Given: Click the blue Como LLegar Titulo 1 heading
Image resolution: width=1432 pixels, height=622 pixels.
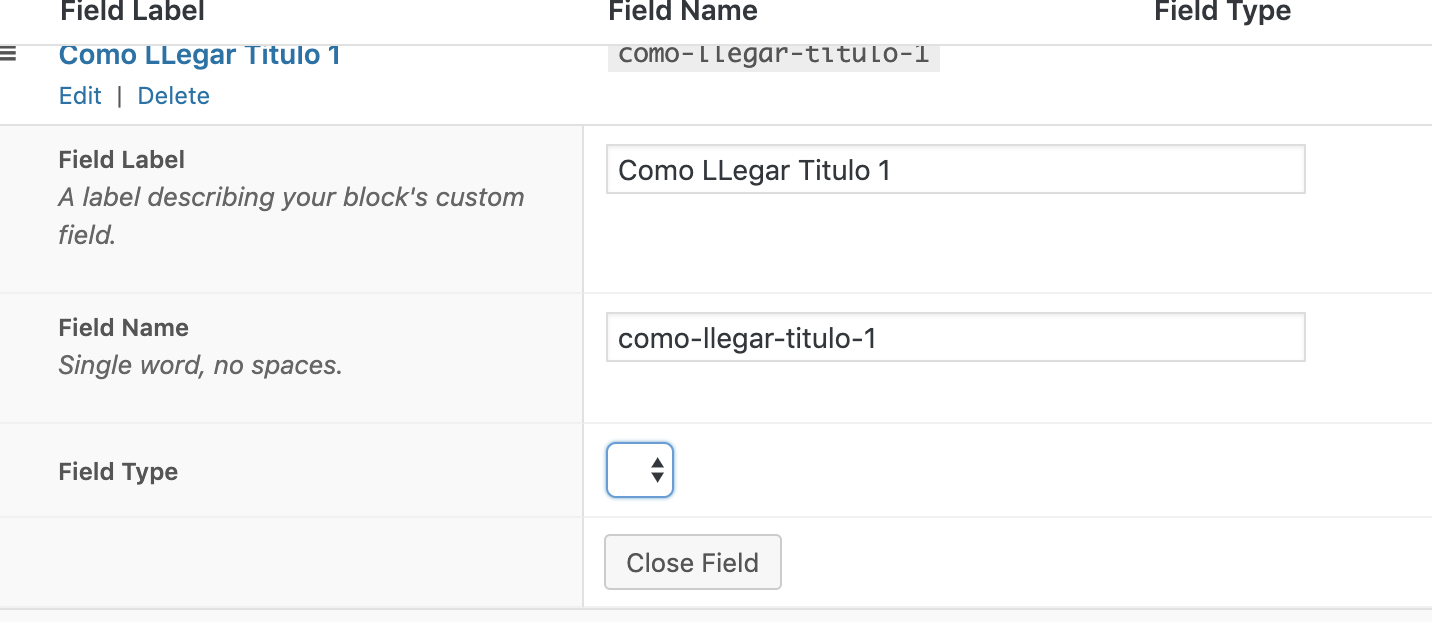Looking at the screenshot, I should [198, 54].
